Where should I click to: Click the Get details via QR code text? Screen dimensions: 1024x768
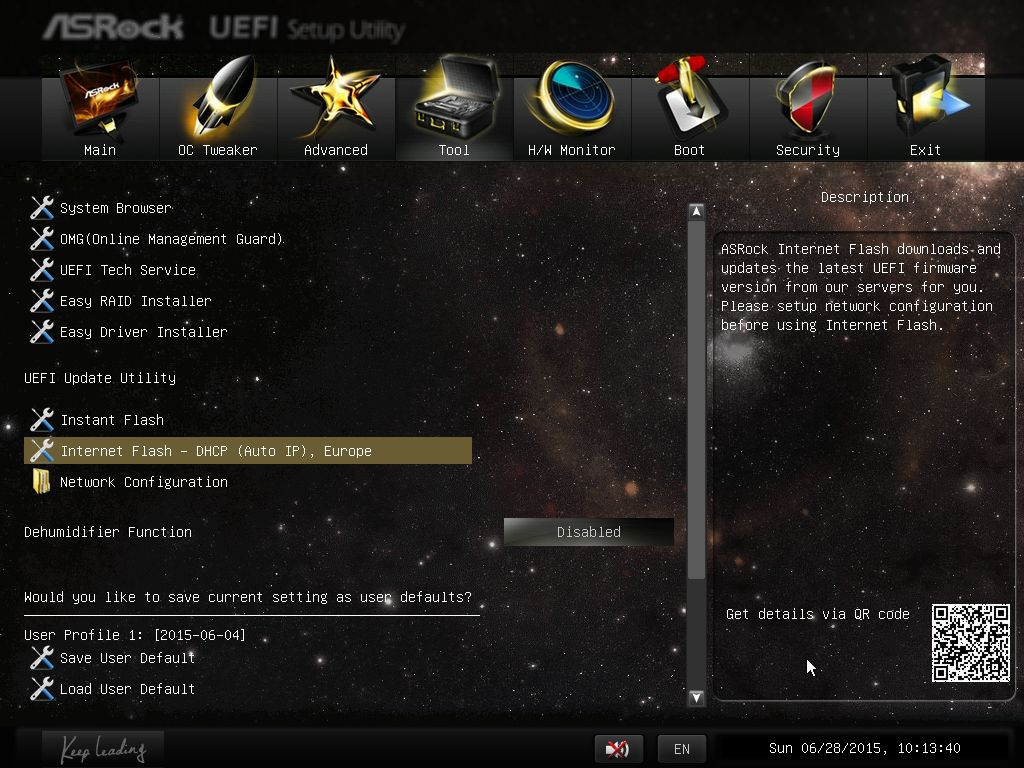pyautogui.click(x=818, y=614)
